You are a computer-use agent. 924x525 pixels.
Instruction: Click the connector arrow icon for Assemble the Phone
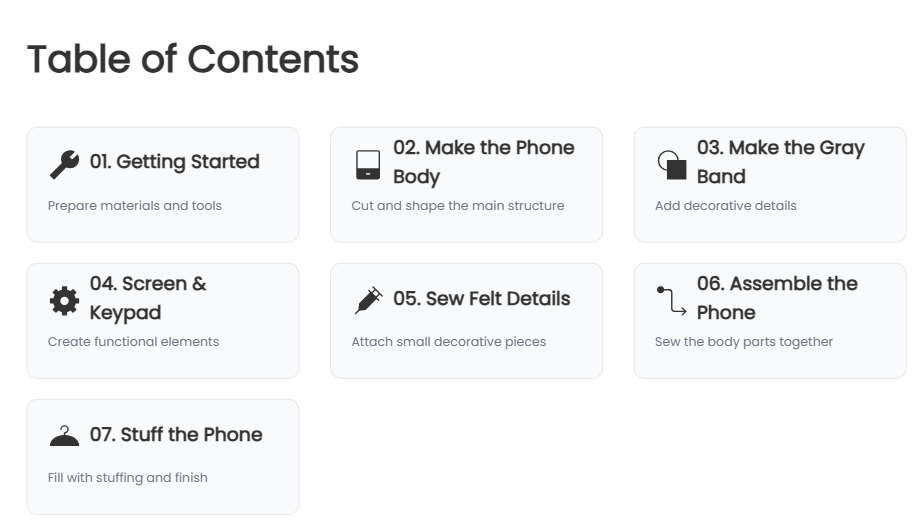[672, 301]
